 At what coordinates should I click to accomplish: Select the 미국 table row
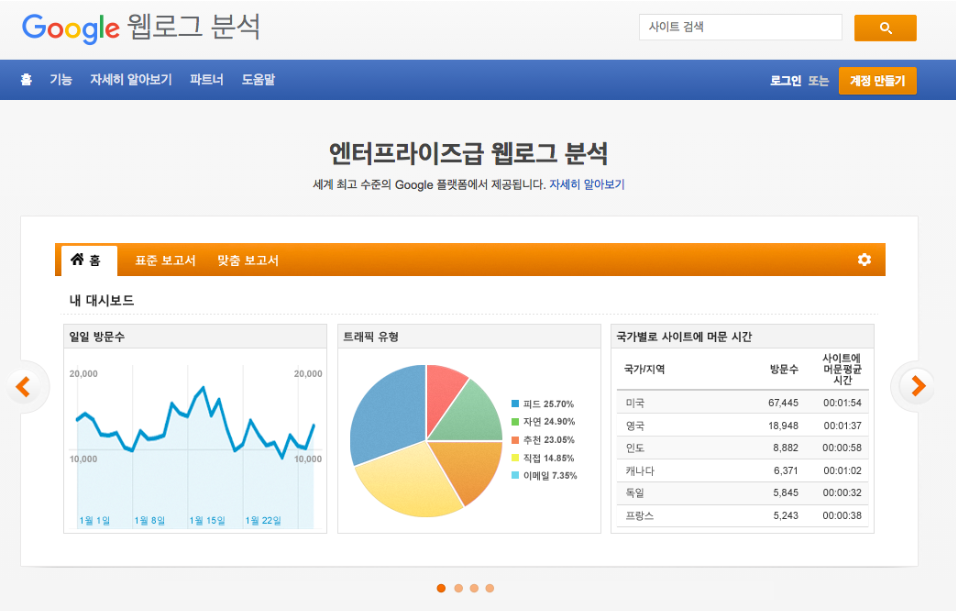click(743, 402)
